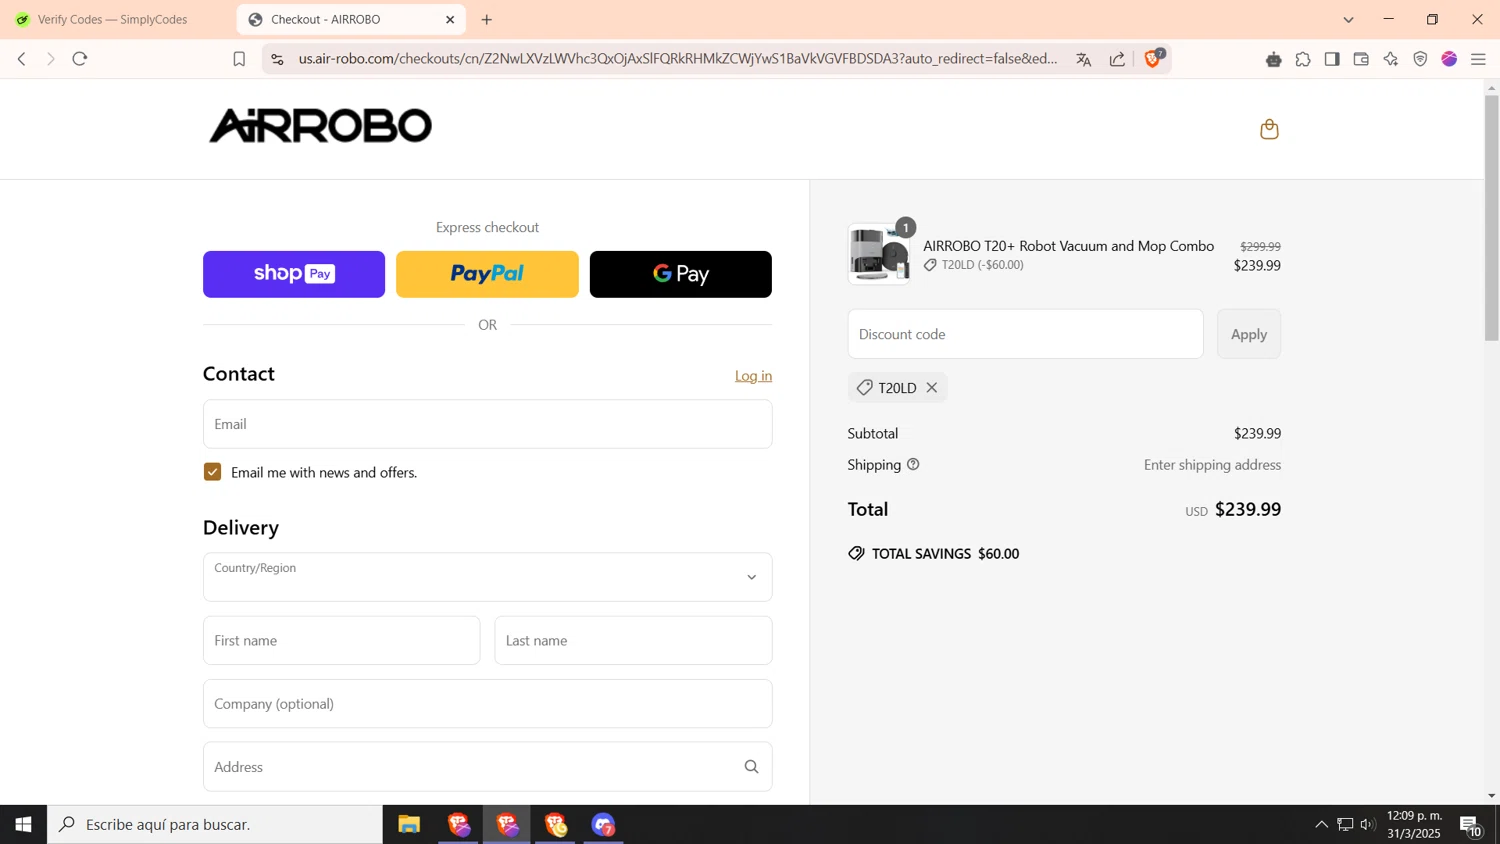This screenshot has height=844, width=1500.
Task: Share this page via share icon
Action: pyautogui.click(x=1117, y=59)
